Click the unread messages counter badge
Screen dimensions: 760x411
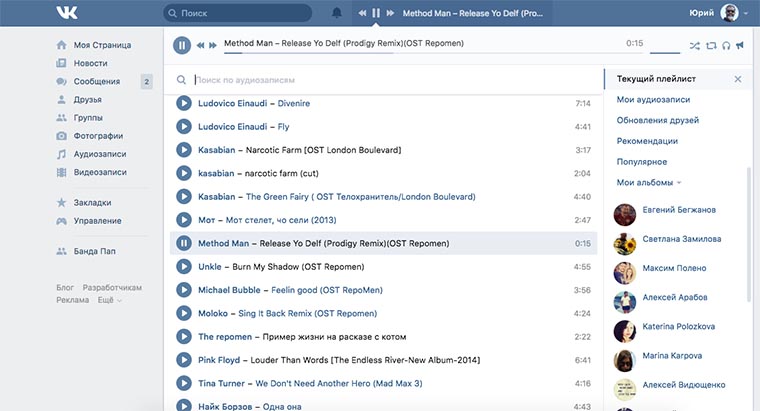[x=146, y=81]
